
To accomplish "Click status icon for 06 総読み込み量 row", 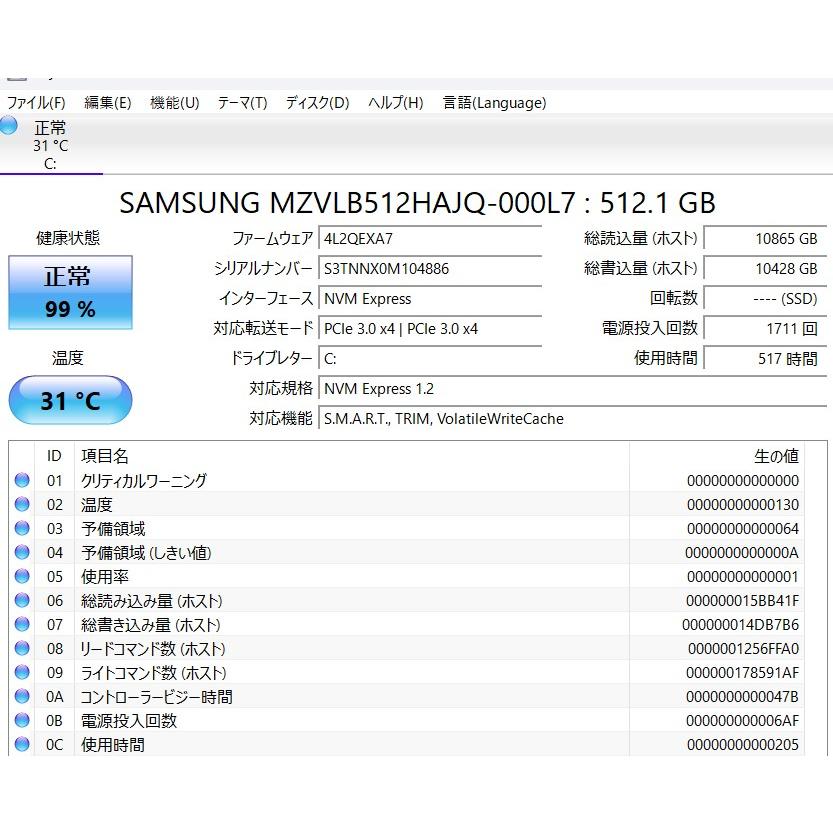I will [x=22, y=600].
